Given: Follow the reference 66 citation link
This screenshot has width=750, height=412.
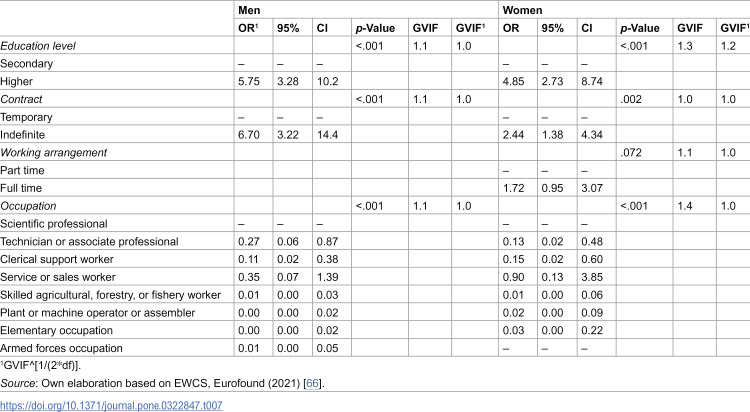Looking at the screenshot, I should pos(312,383).
